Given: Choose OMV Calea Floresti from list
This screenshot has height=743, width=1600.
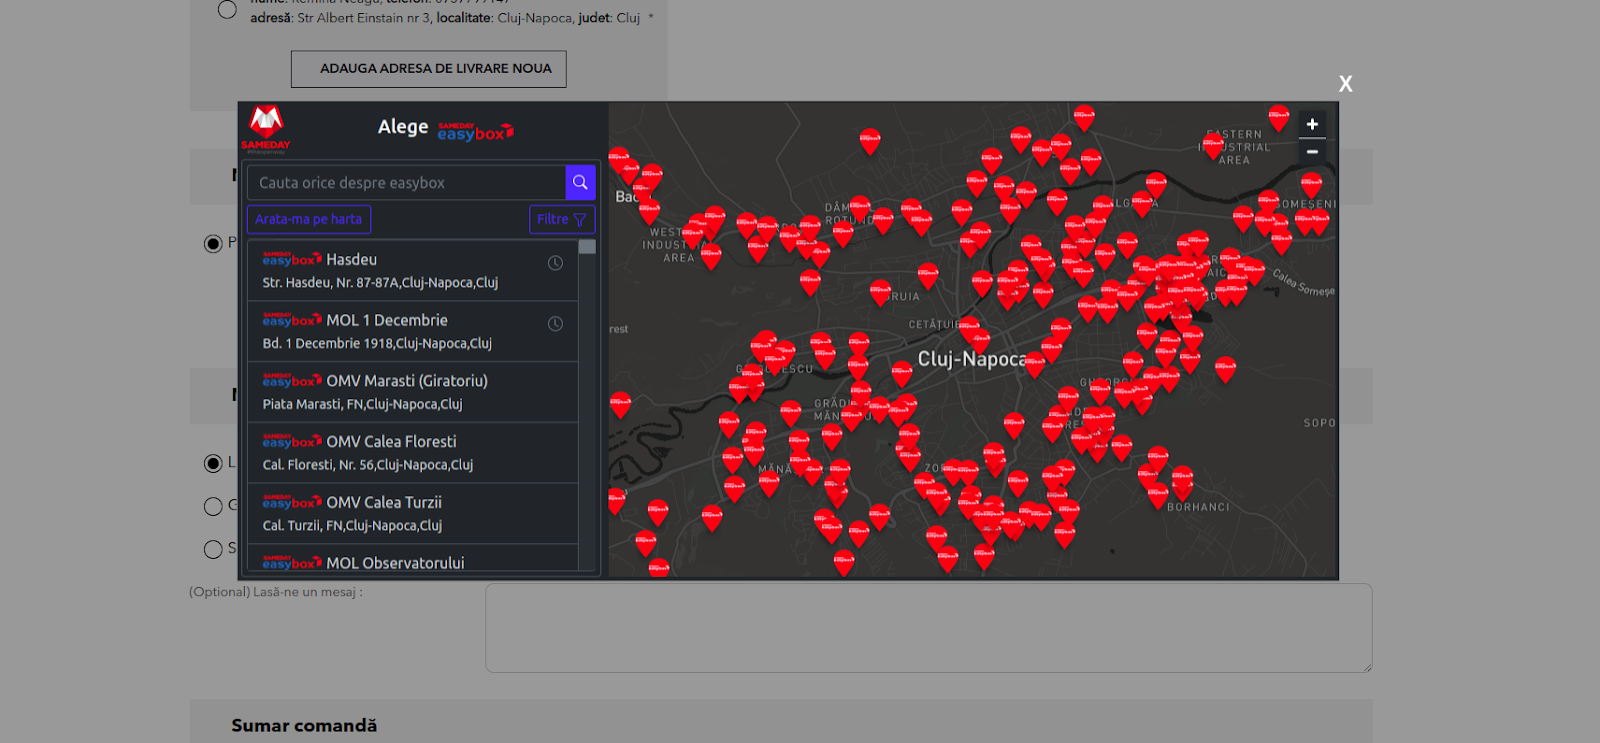Looking at the screenshot, I should [413, 453].
